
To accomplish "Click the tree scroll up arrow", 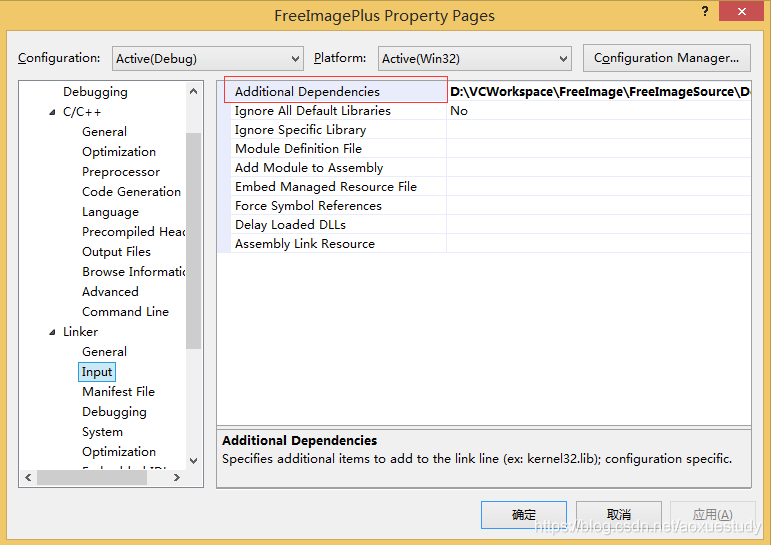I will click(x=193, y=91).
